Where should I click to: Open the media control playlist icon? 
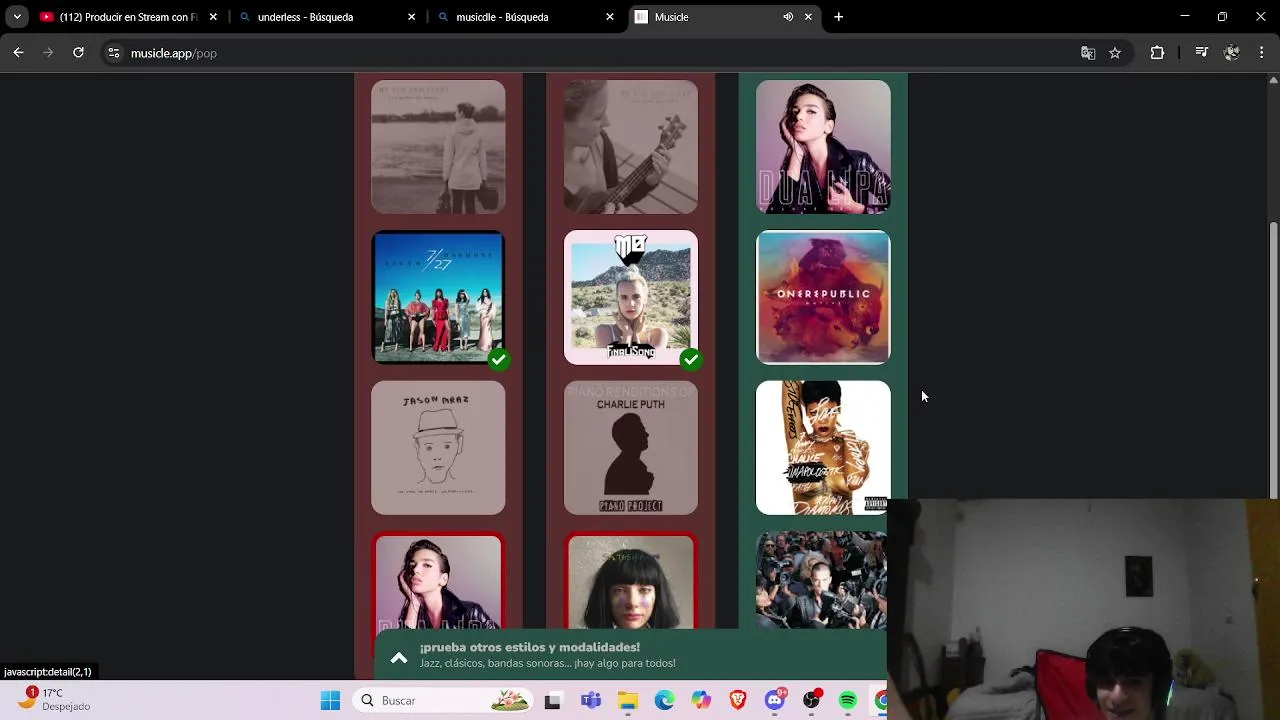pos(1202,53)
